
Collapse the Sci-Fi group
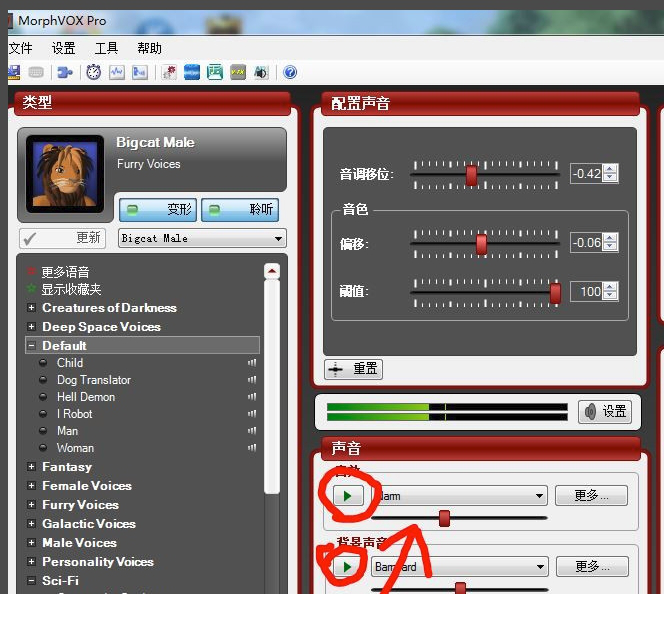[31, 581]
